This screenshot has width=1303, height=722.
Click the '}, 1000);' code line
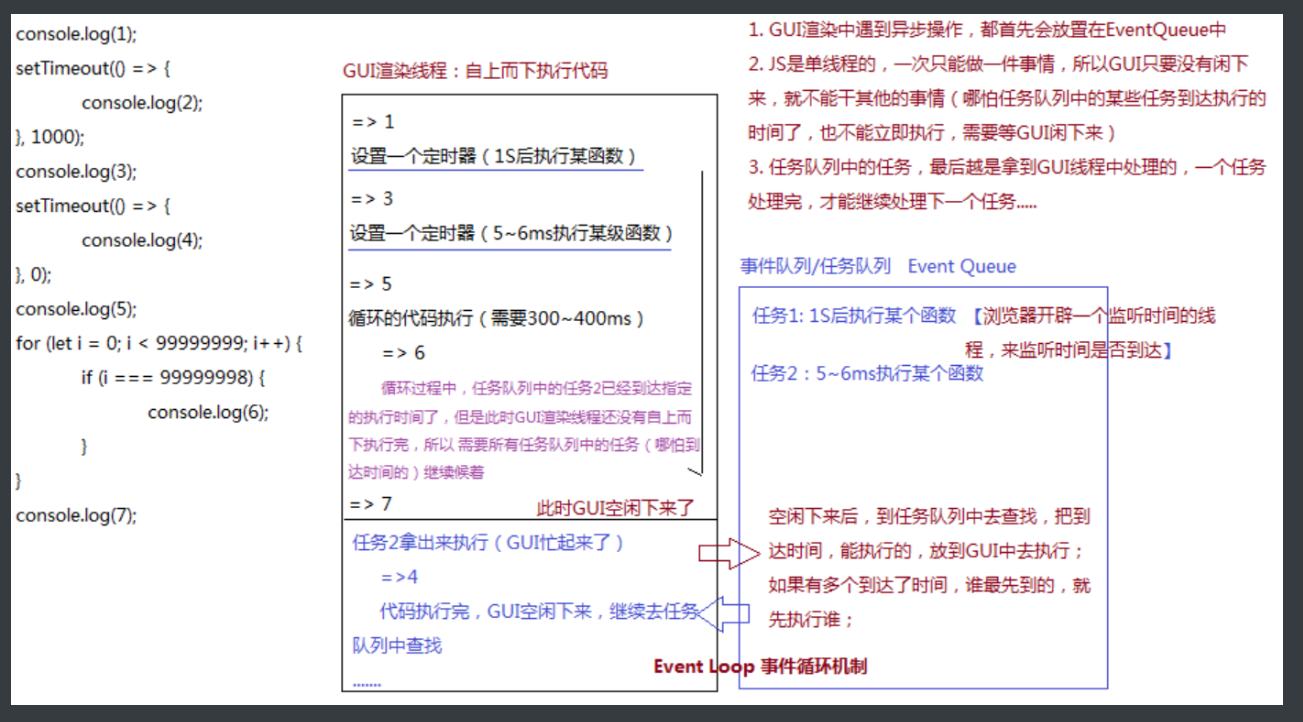coord(50,137)
